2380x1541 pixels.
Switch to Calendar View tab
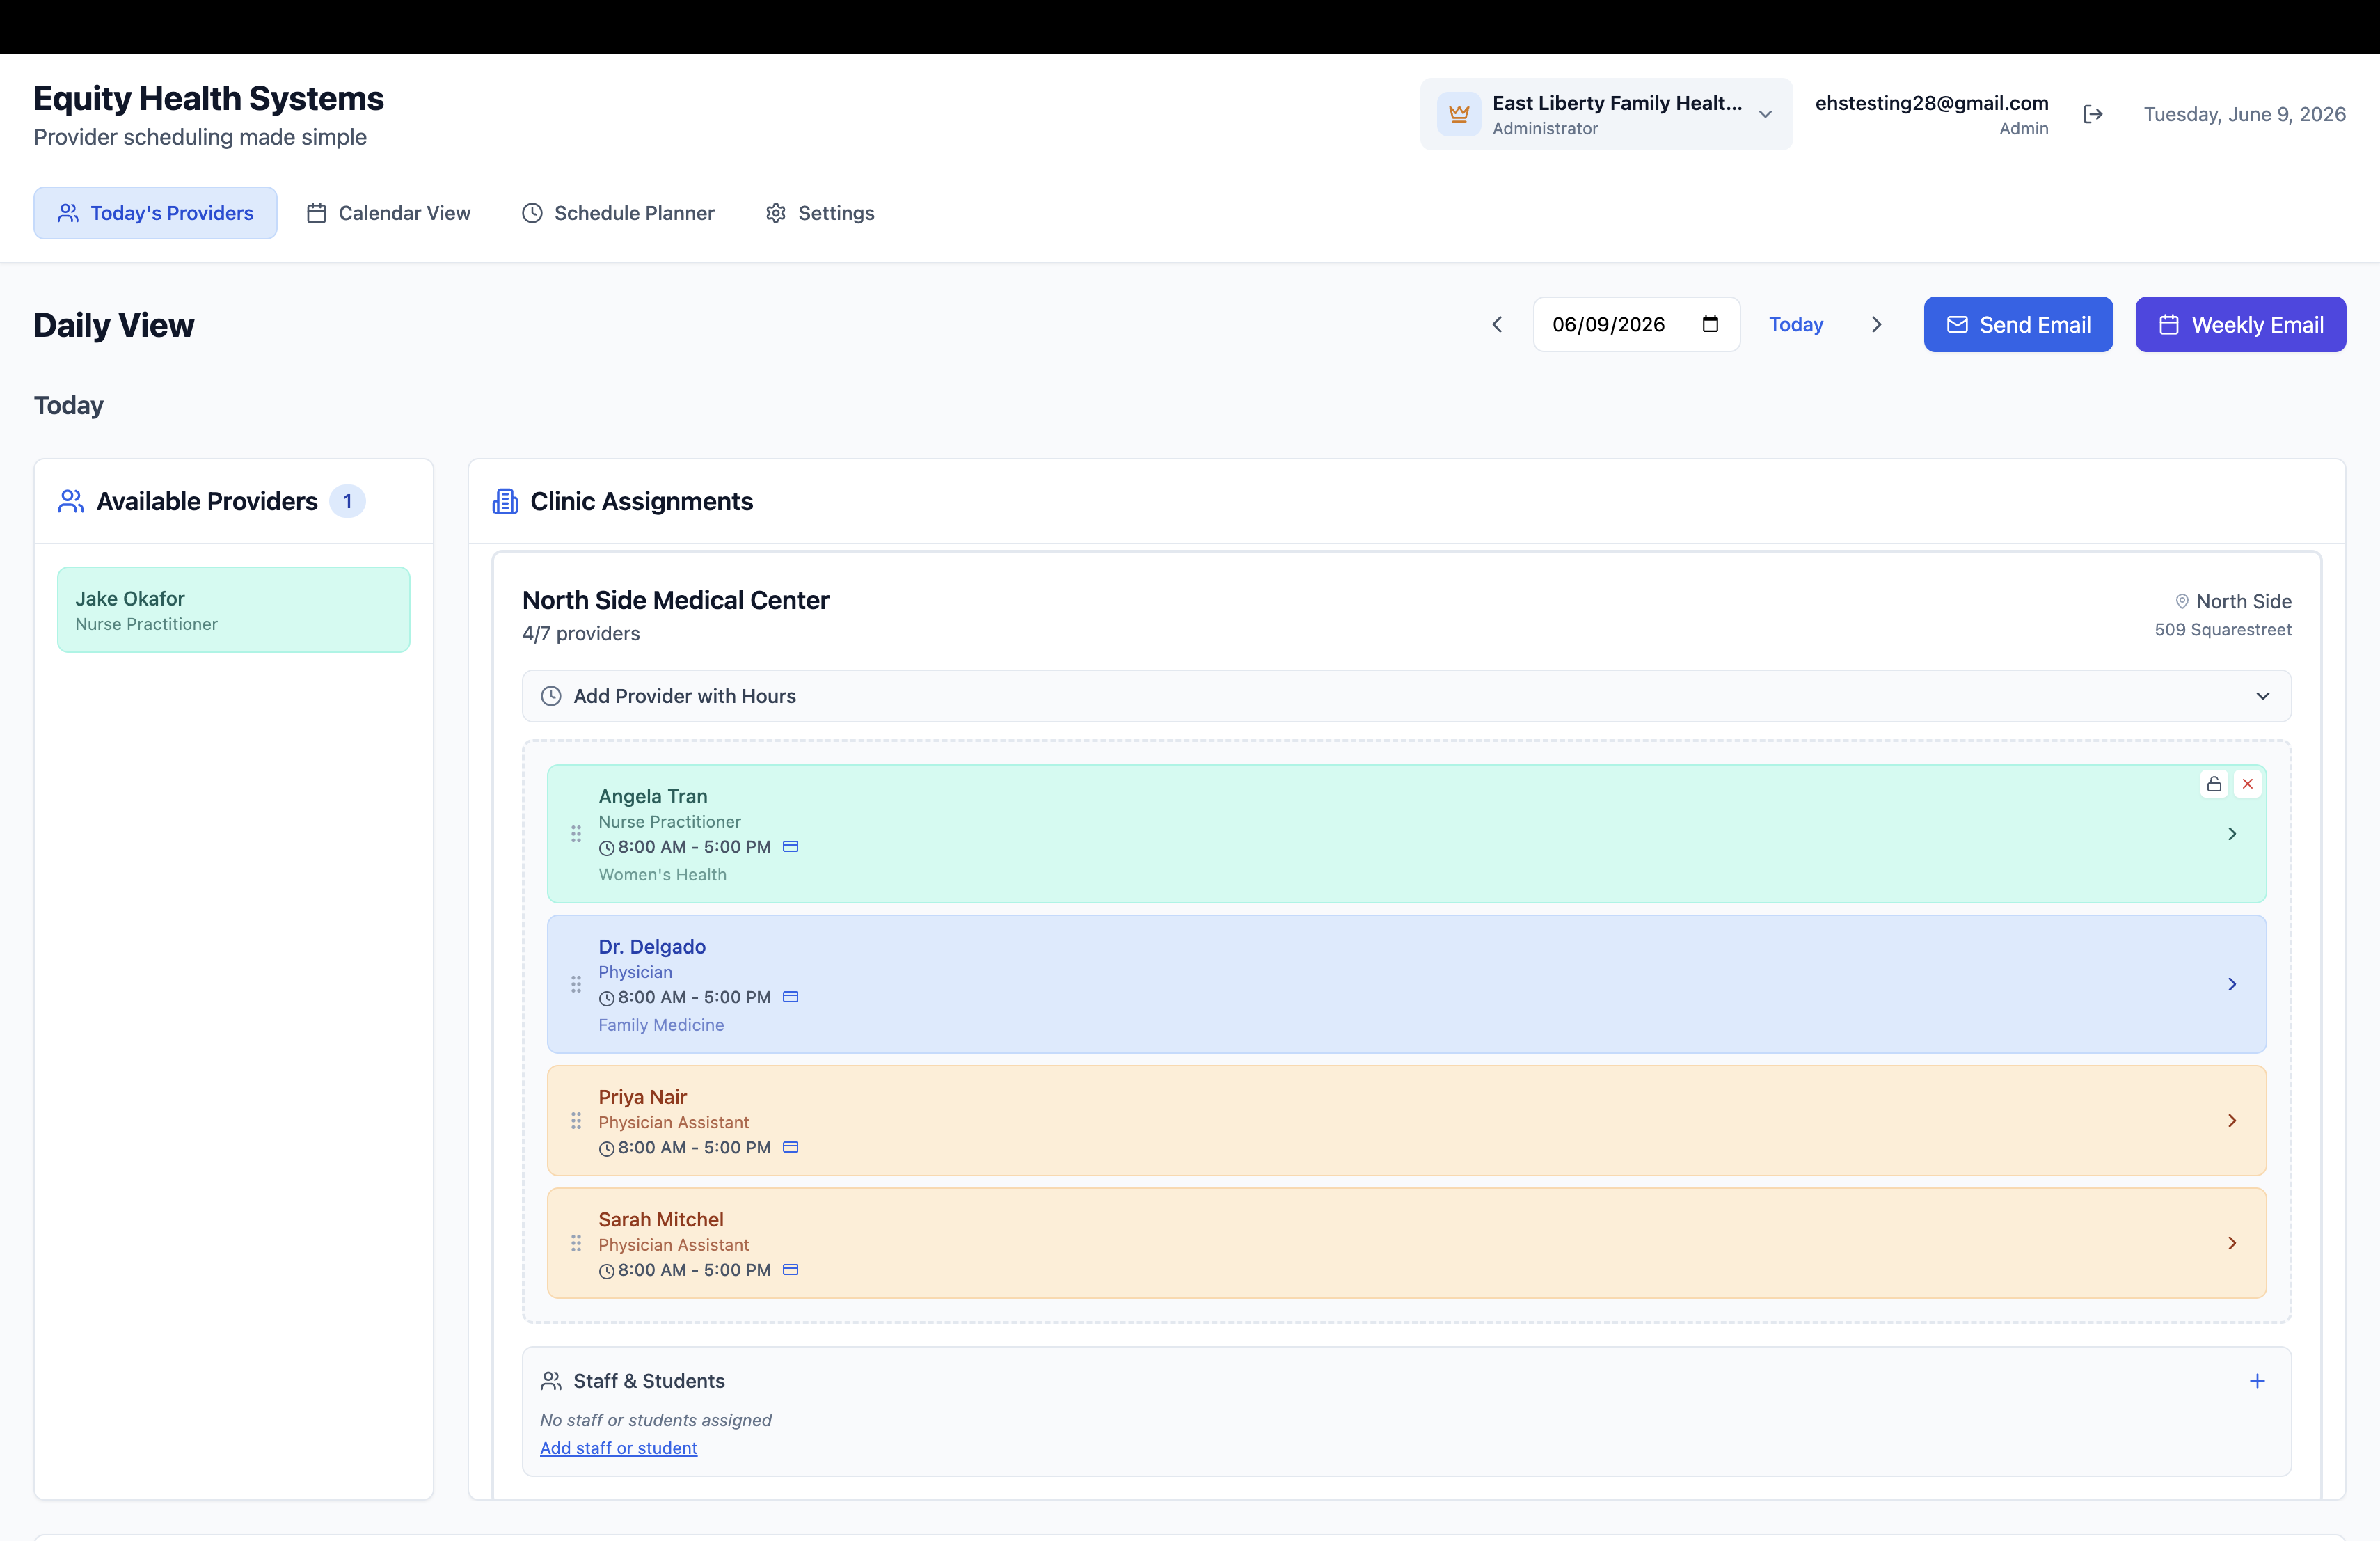388,213
